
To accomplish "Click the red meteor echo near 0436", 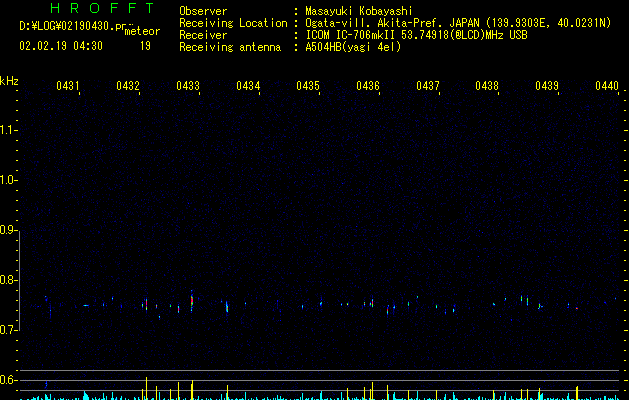I will (372, 302).
